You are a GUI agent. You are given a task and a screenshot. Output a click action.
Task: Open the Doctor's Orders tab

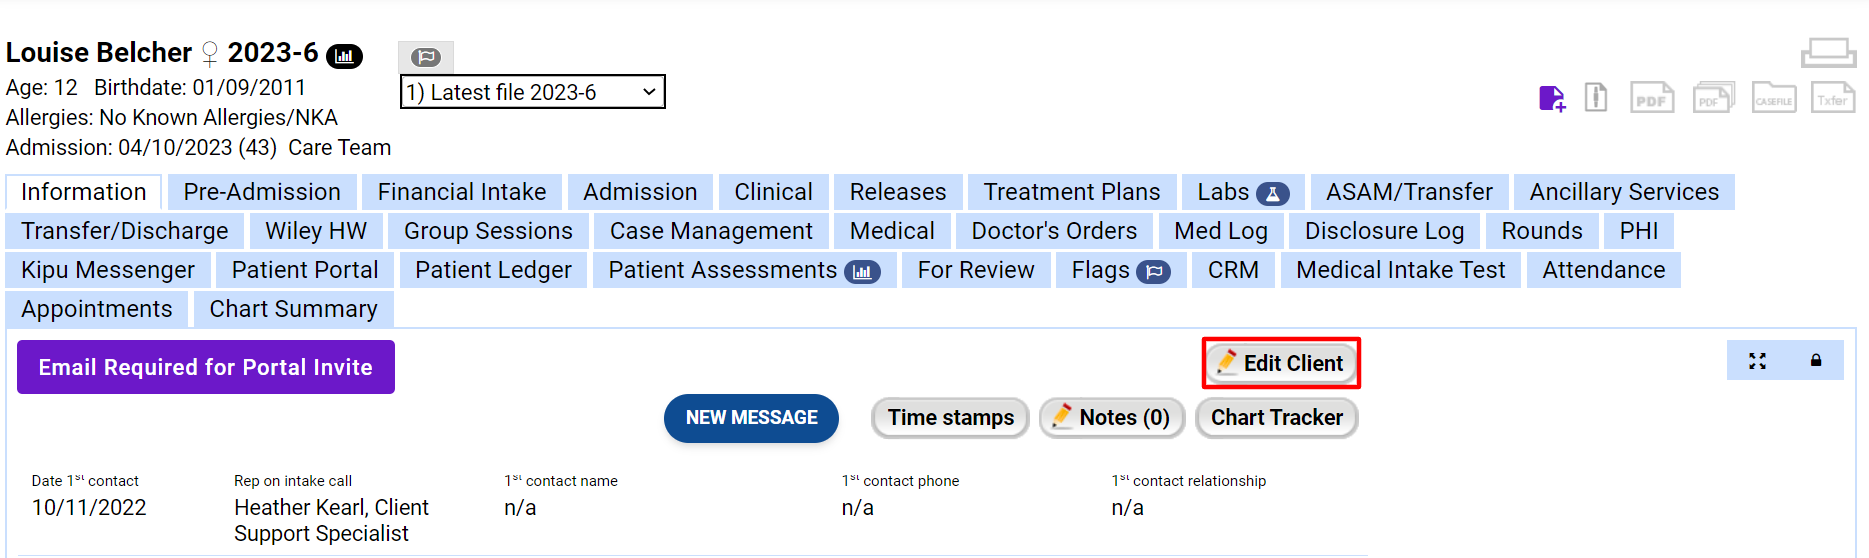(1054, 231)
